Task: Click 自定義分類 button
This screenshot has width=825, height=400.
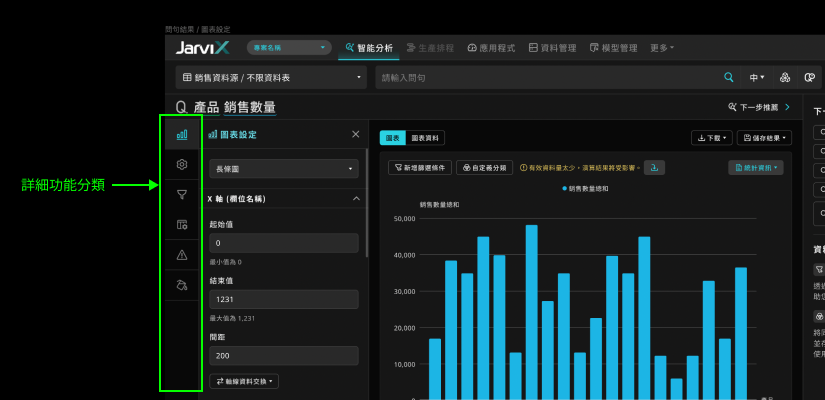Action: [485, 168]
